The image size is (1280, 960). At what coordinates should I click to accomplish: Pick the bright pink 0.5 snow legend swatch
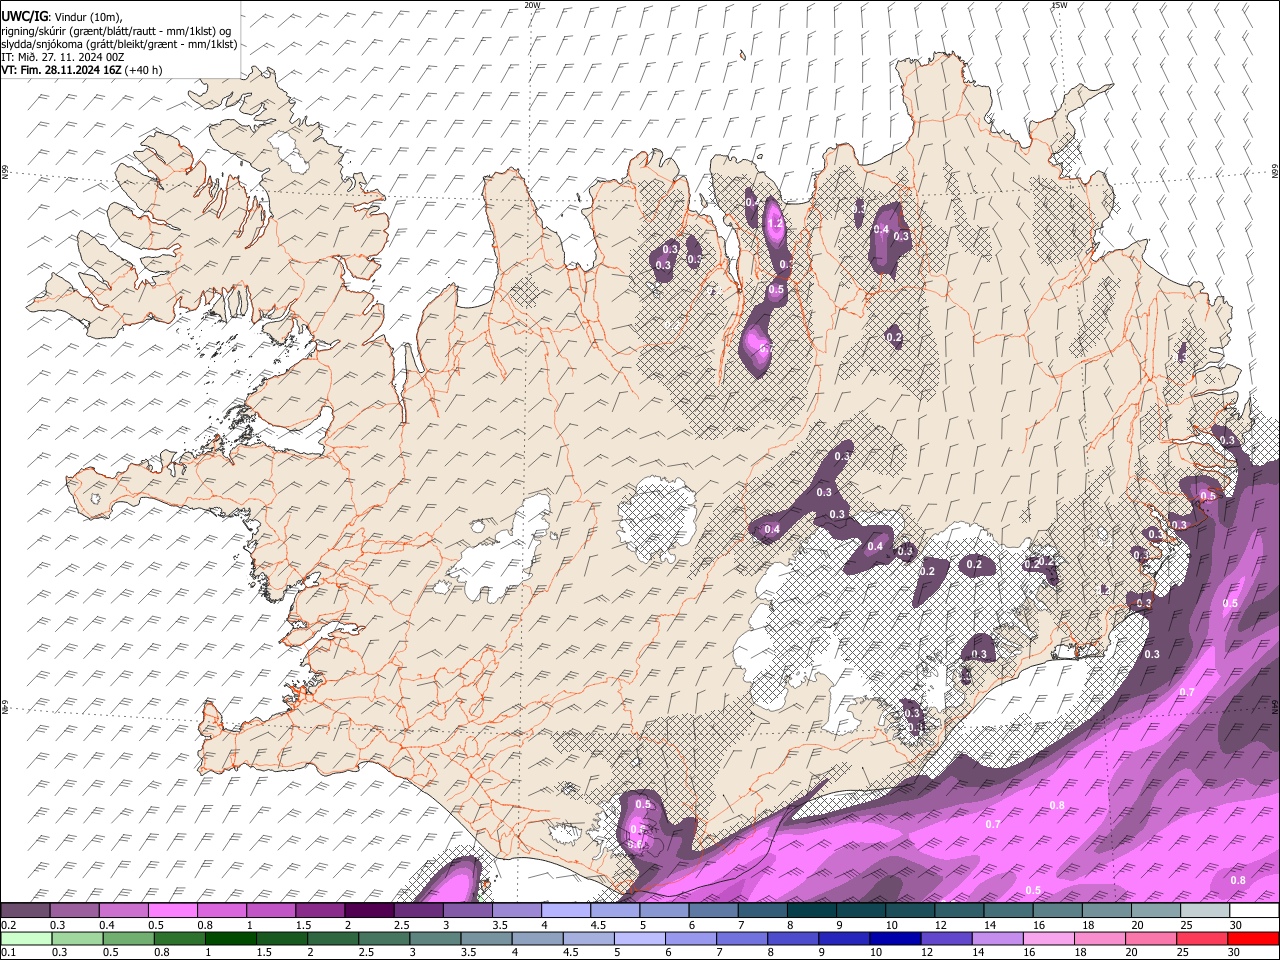point(173,911)
